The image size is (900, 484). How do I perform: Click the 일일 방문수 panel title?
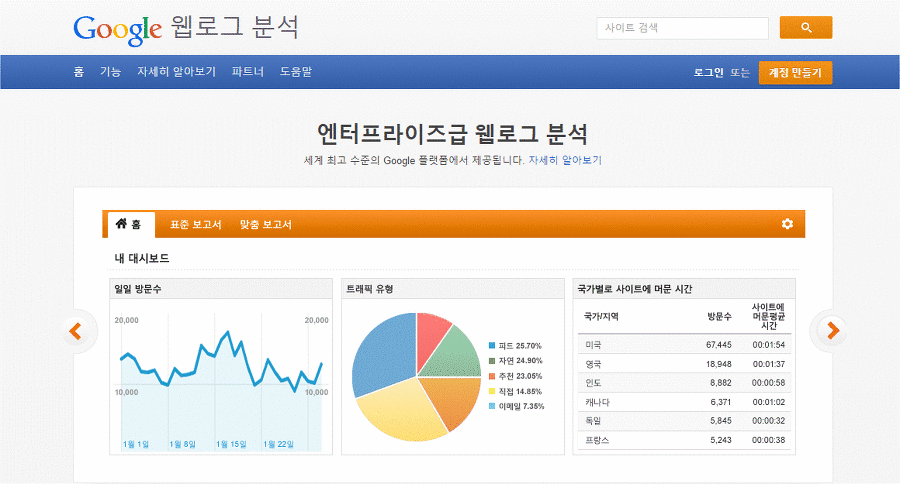138,289
